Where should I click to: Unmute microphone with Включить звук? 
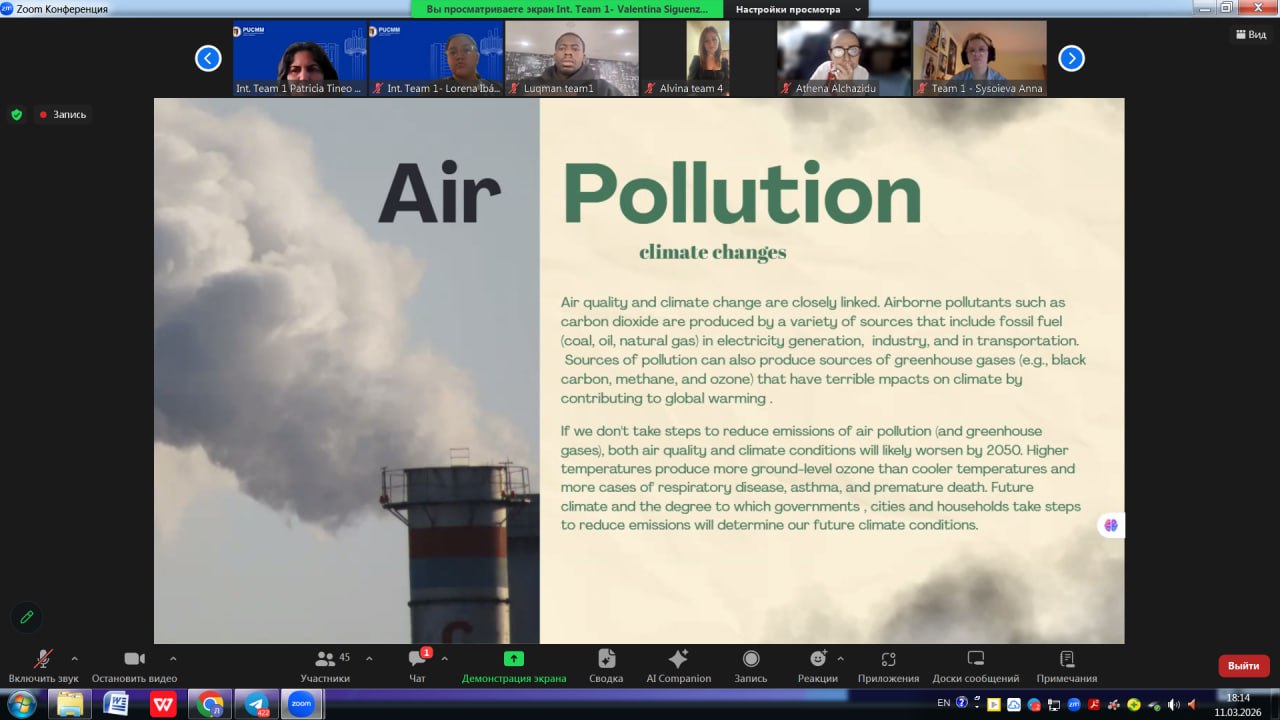point(43,666)
